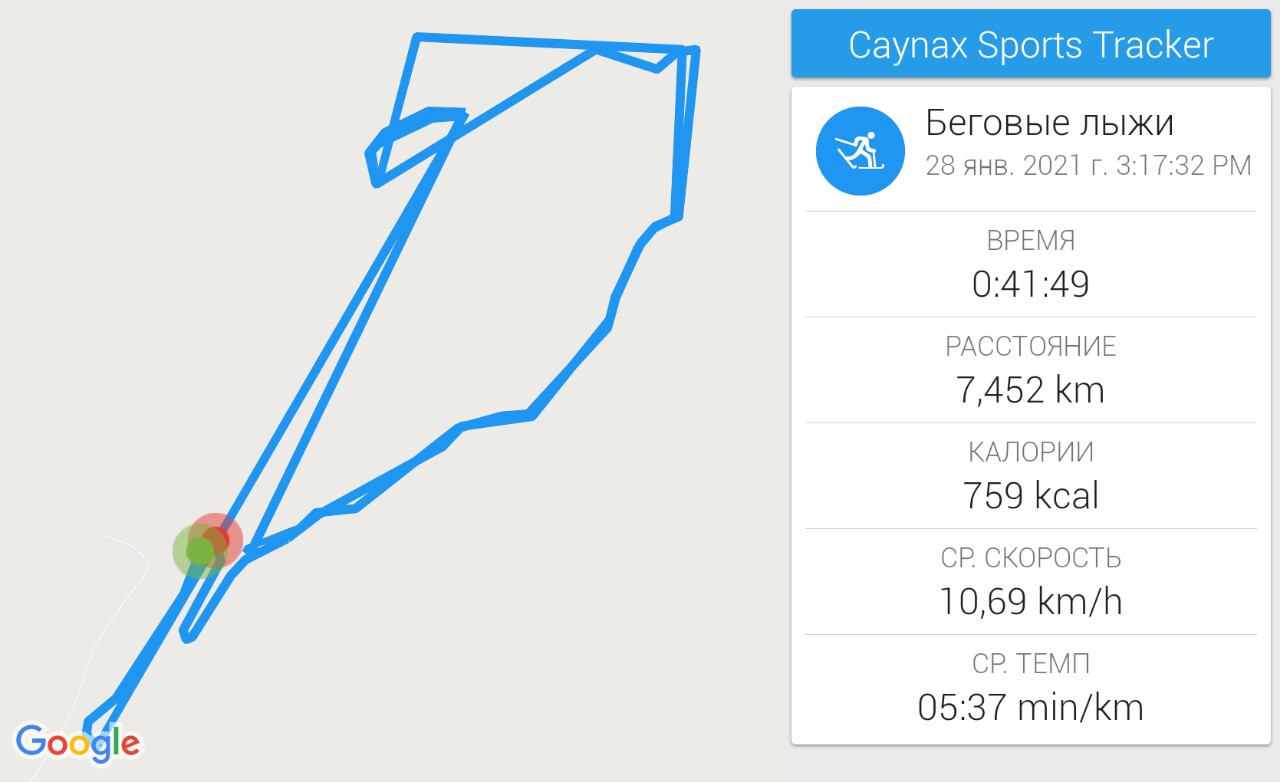Viewport: 1280px width, 782px height.
Task: Click the СР. СКОРОСТЬ label
Action: point(1030,558)
